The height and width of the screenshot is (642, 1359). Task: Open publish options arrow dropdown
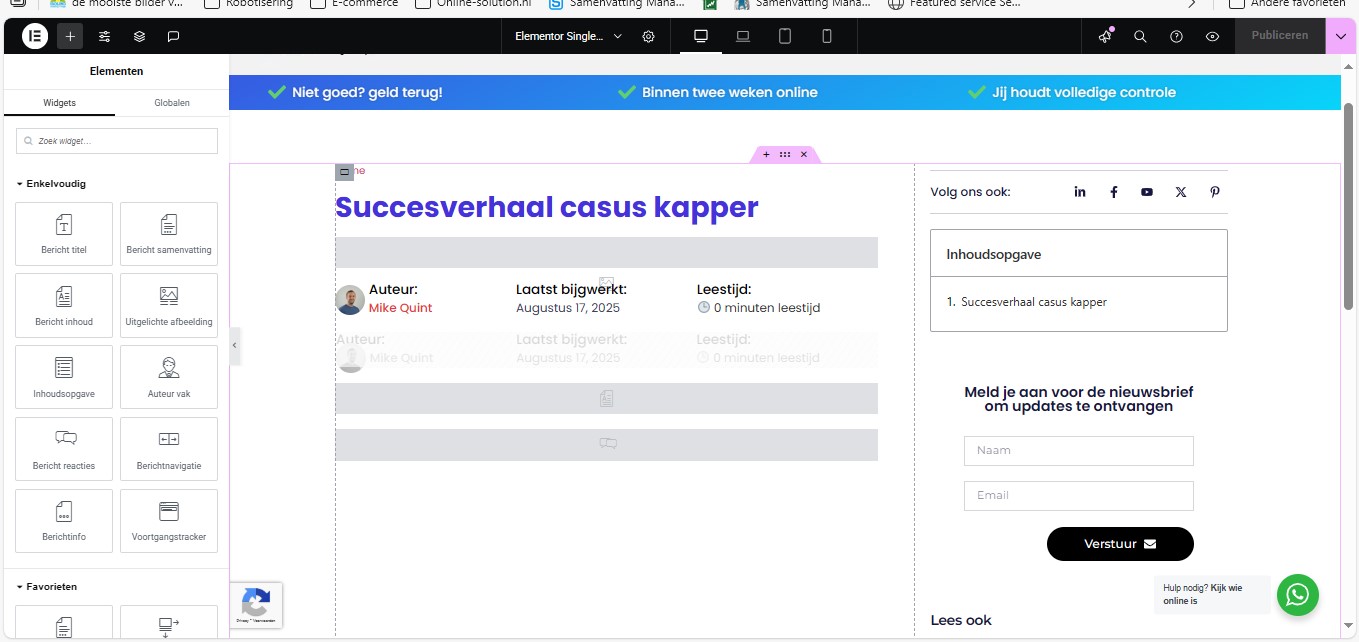pyautogui.click(x=1340, y=36)
